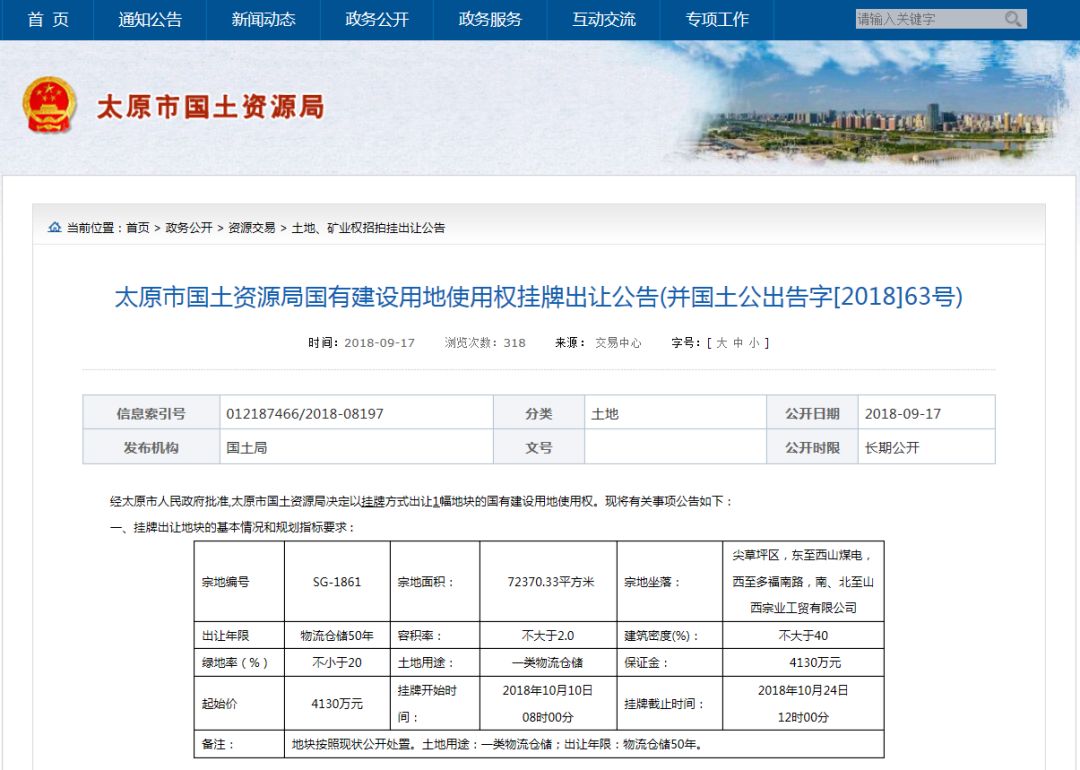
Task: Click the 绿地率（%） label cell
Action: 239,663
